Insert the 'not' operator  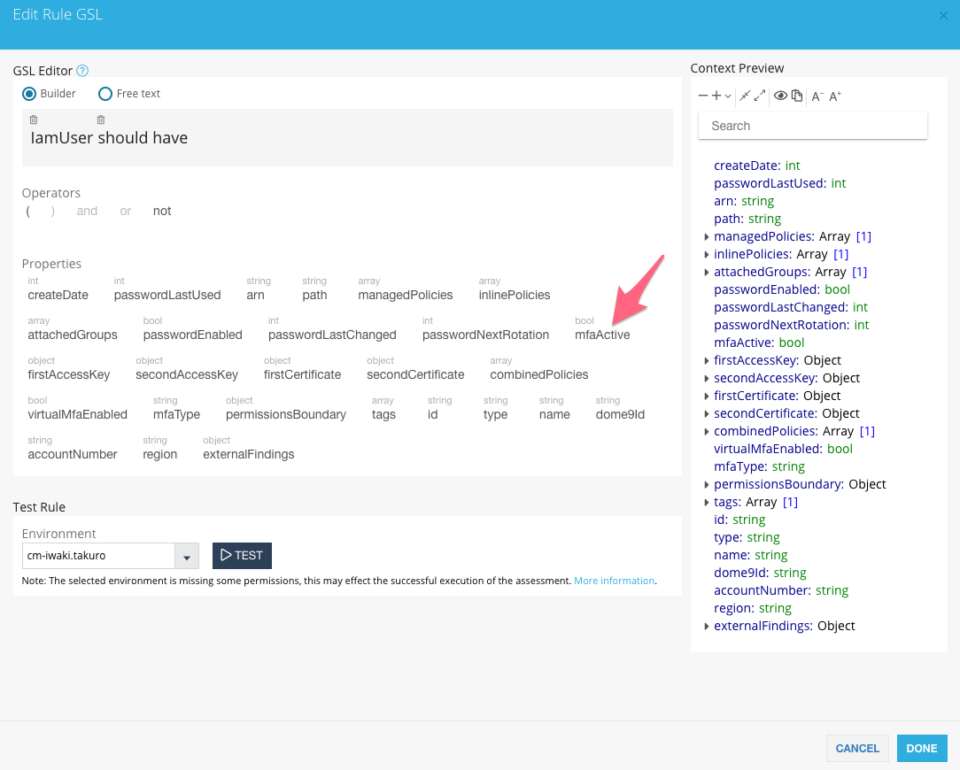162,211
